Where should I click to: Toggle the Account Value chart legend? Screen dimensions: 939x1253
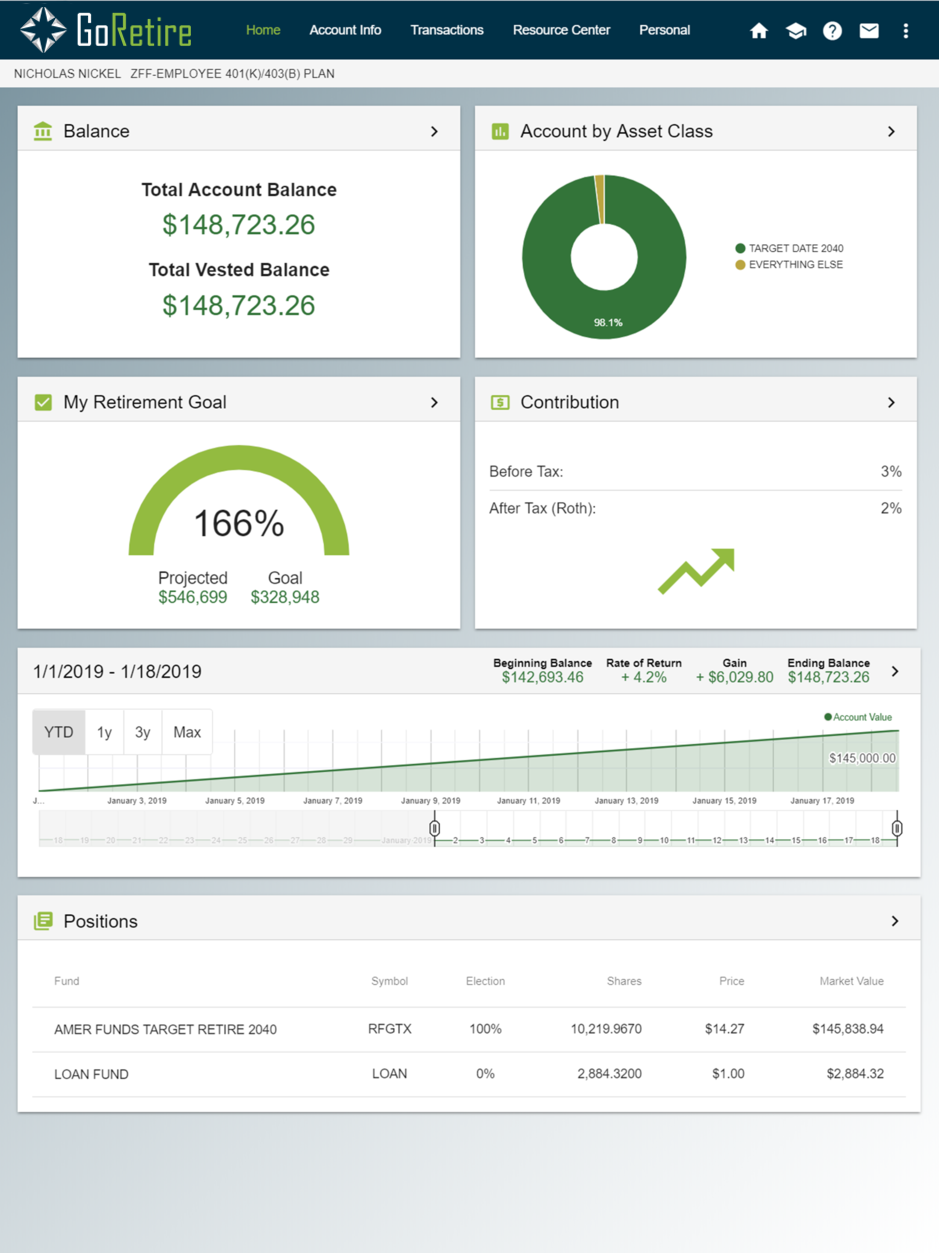point(858,717)
